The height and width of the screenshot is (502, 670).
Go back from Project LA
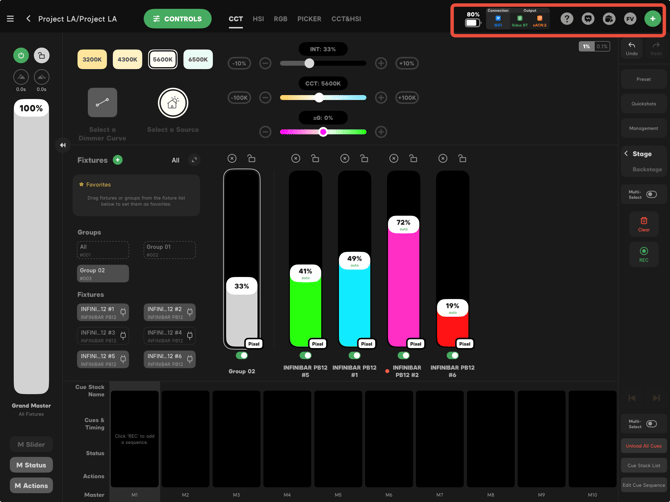tap(29, 19)
